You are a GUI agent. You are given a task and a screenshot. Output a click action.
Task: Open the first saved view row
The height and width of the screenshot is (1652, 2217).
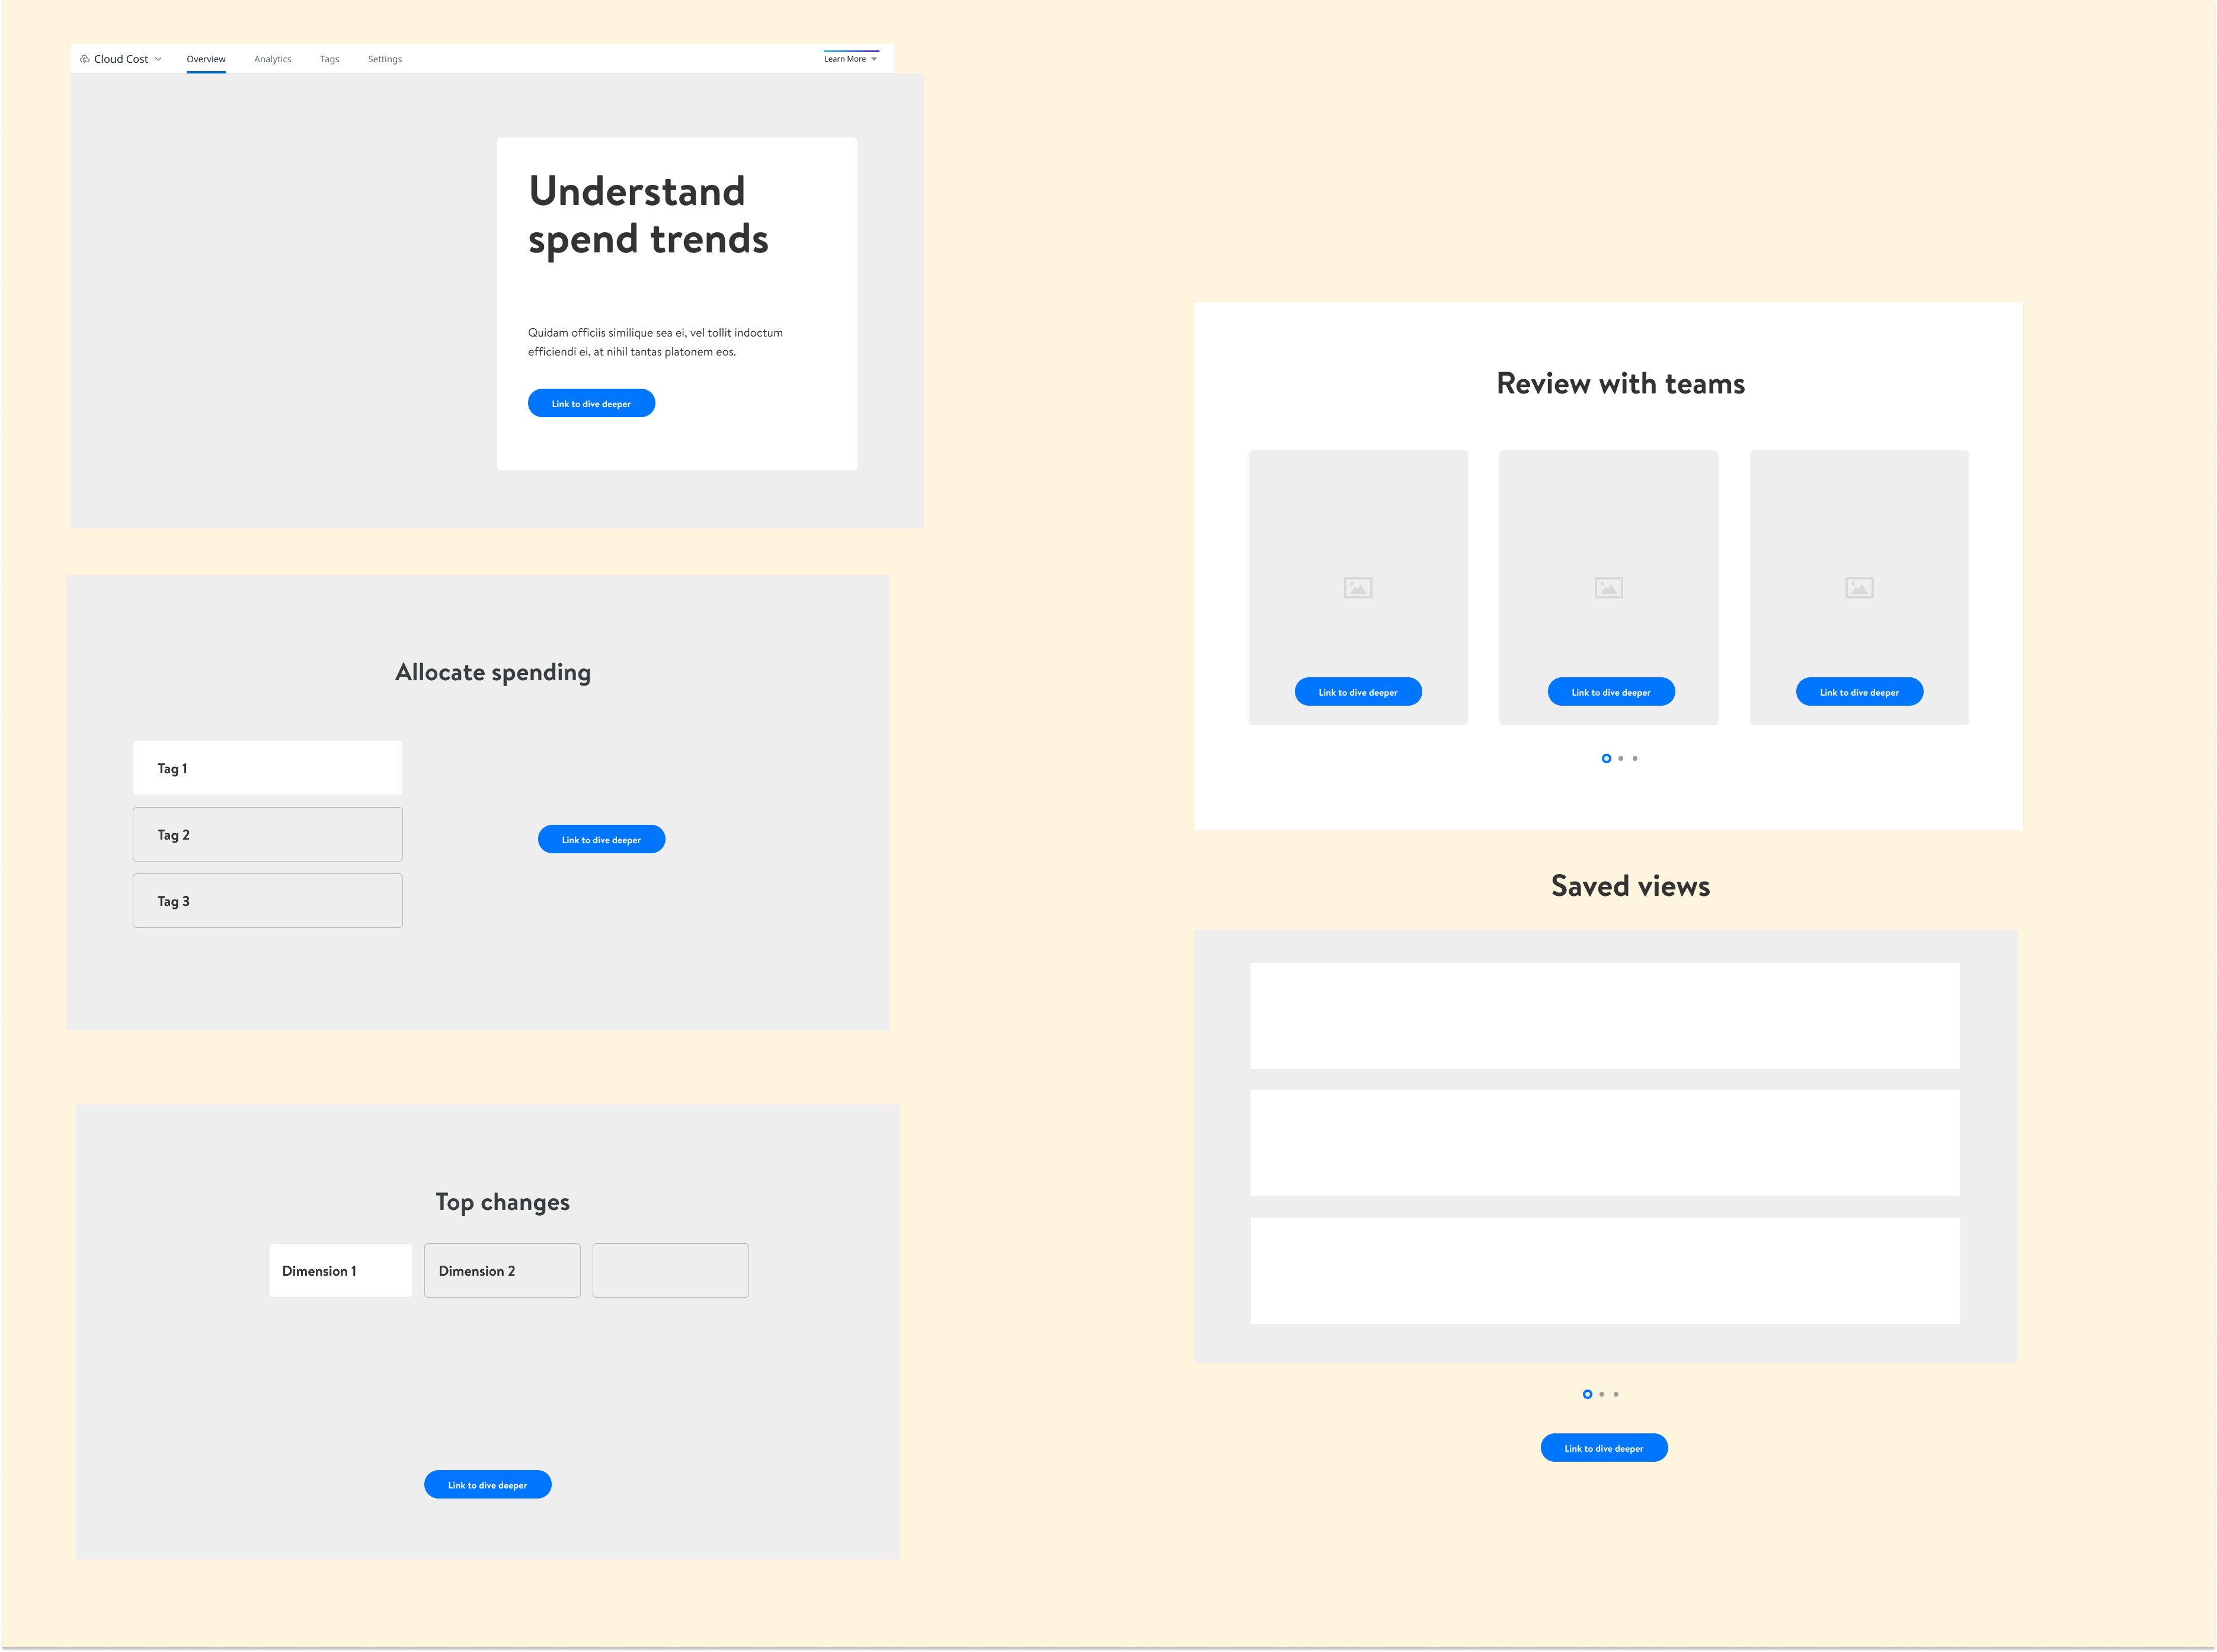click(x=1604, y=1016)
